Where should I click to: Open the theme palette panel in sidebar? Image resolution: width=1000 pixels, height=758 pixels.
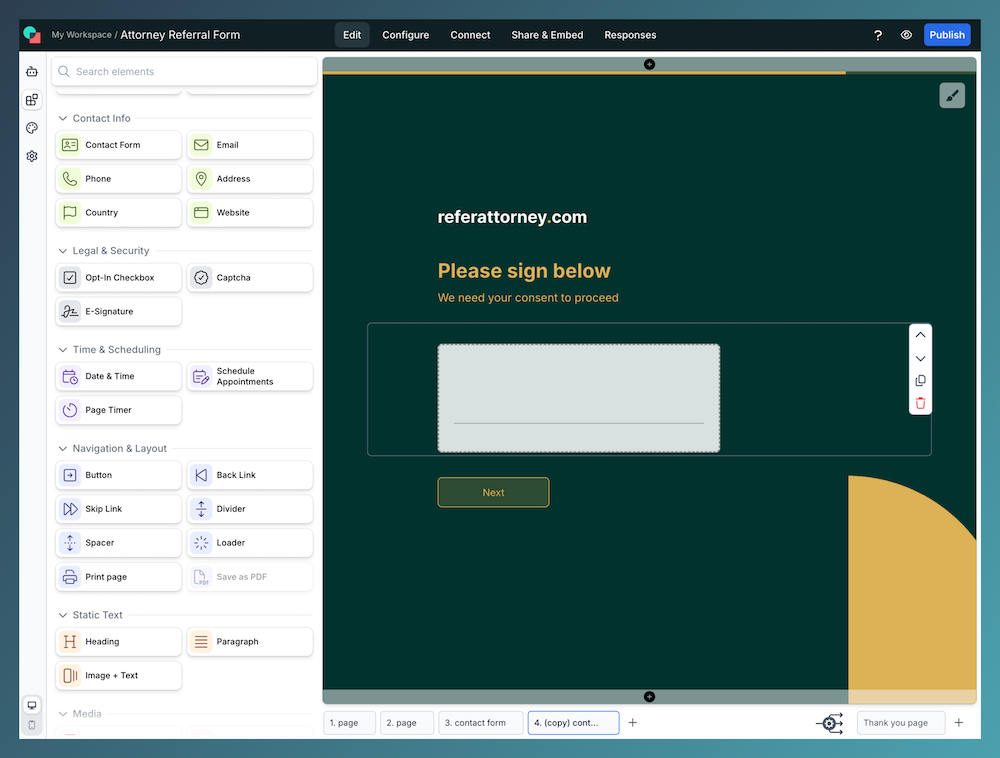[x=31, y=128]
